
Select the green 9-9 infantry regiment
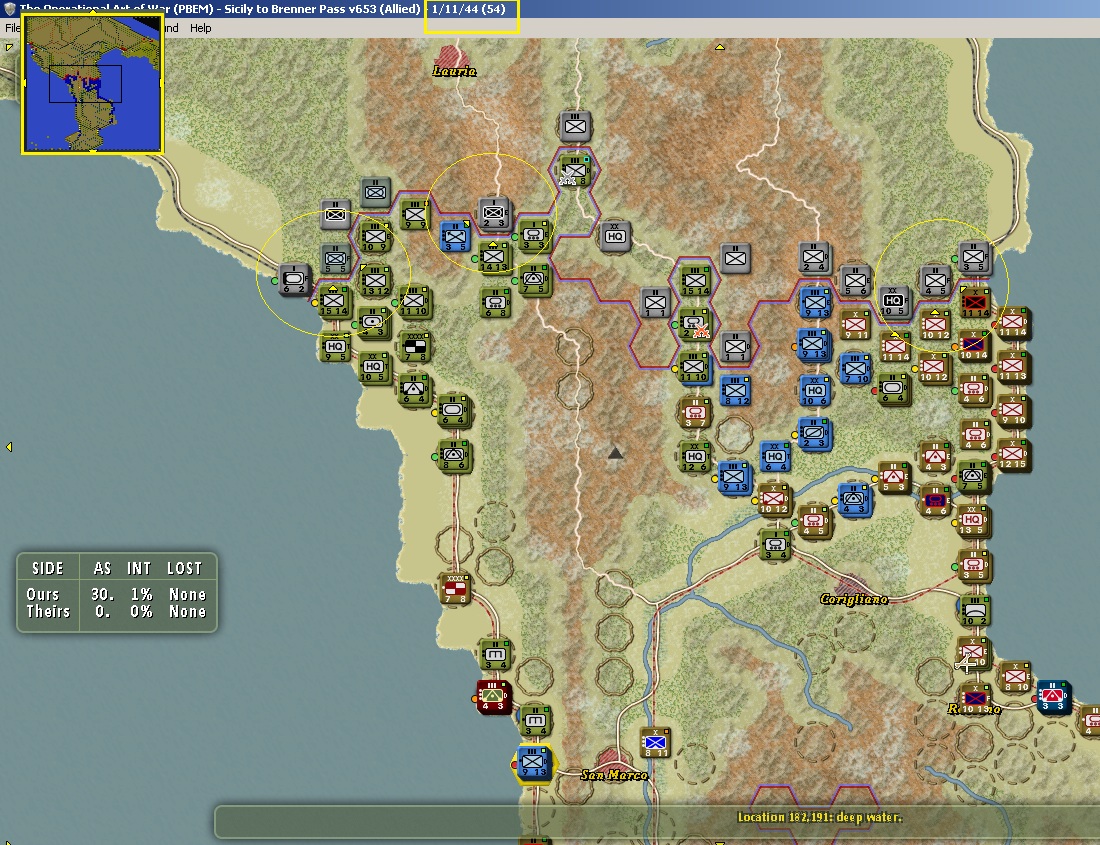(415, 215)
